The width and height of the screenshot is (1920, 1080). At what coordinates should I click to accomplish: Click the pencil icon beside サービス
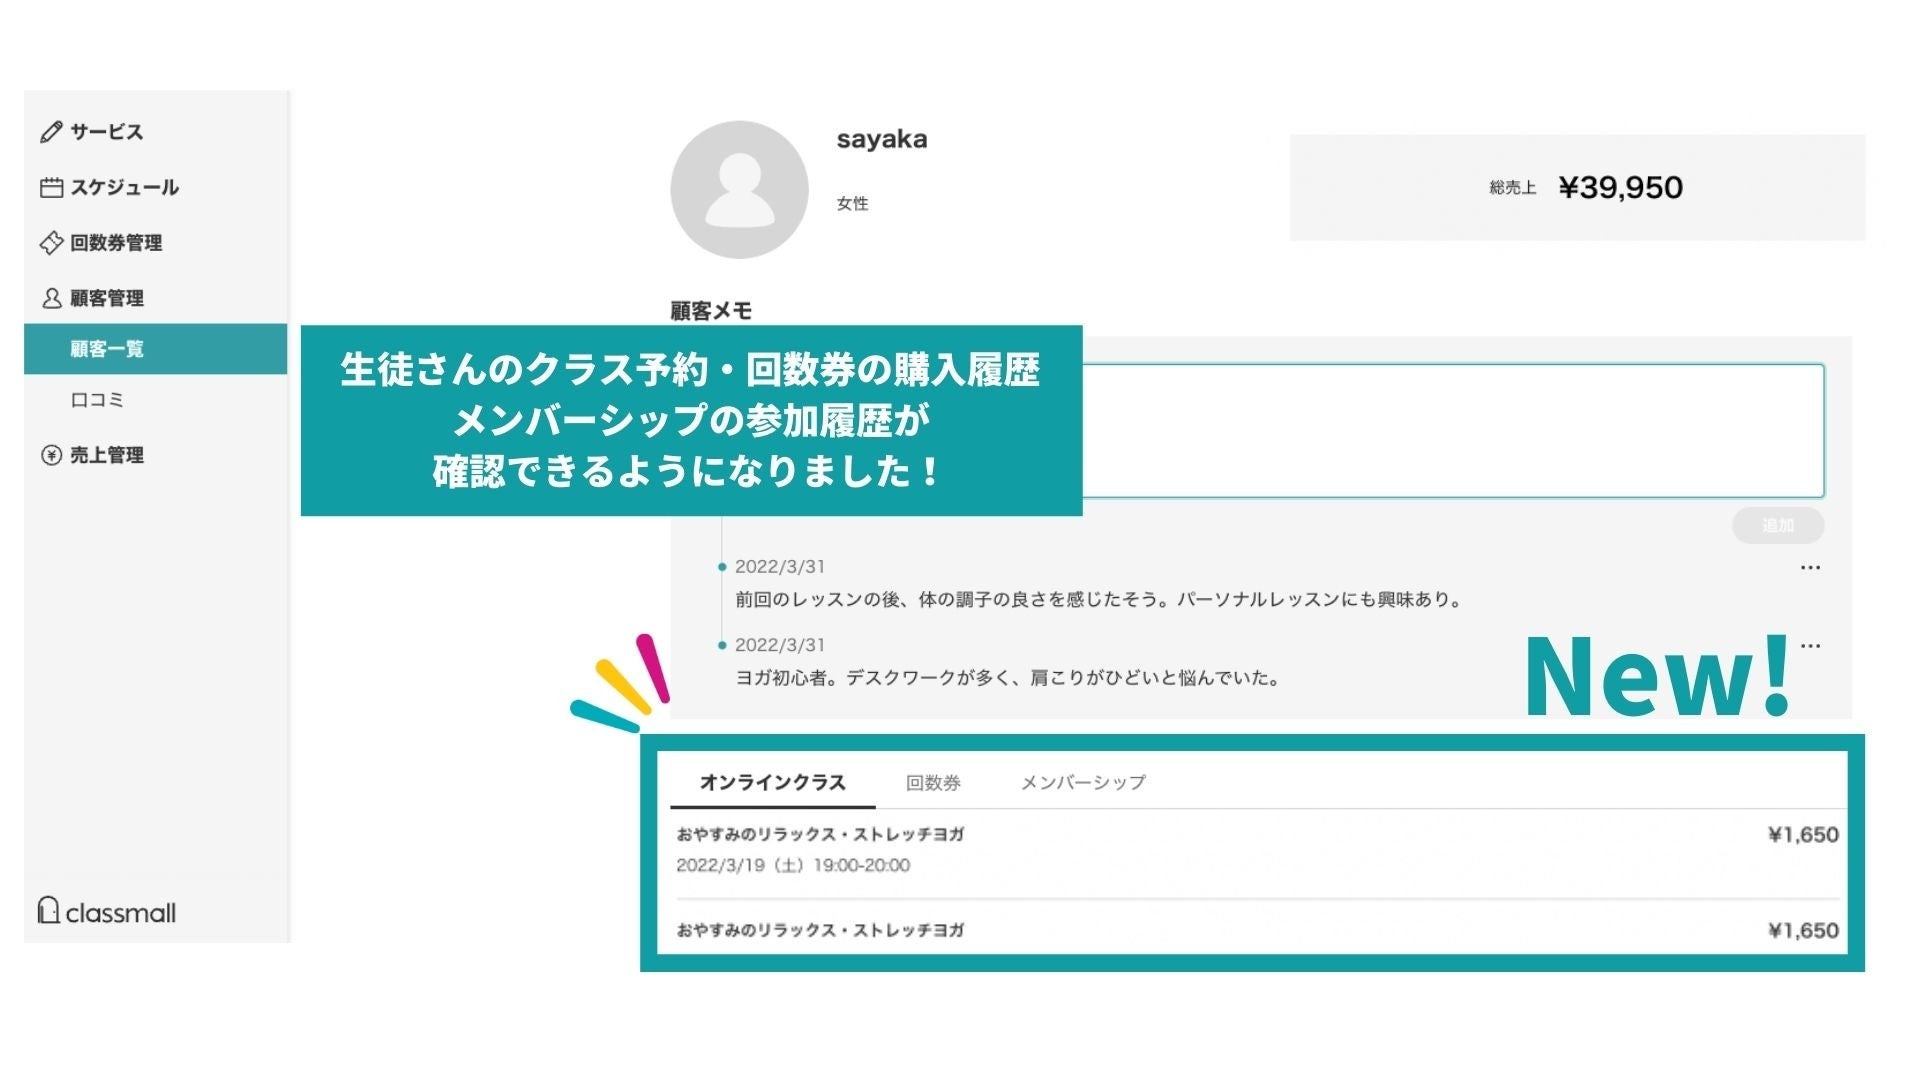coord(51,132)
